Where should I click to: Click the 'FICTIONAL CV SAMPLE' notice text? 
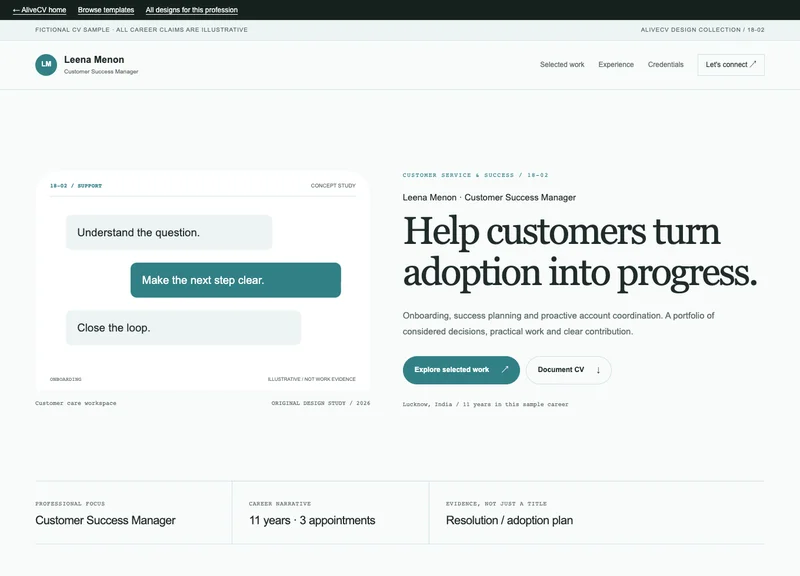click(141, 30)
